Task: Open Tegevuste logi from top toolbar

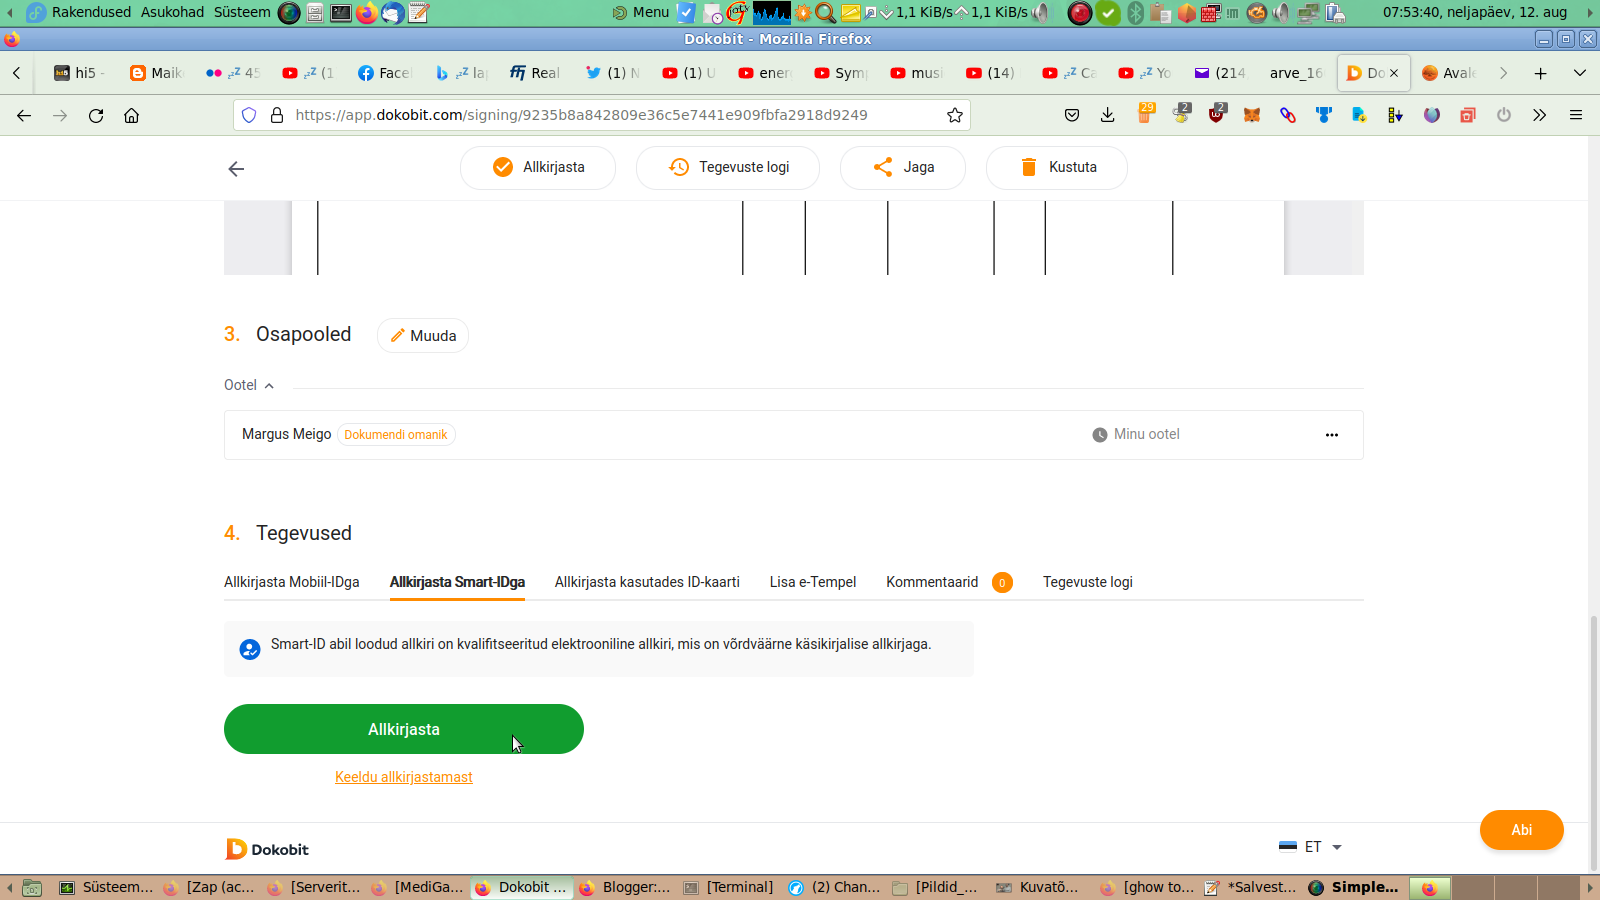Action: 728,167
